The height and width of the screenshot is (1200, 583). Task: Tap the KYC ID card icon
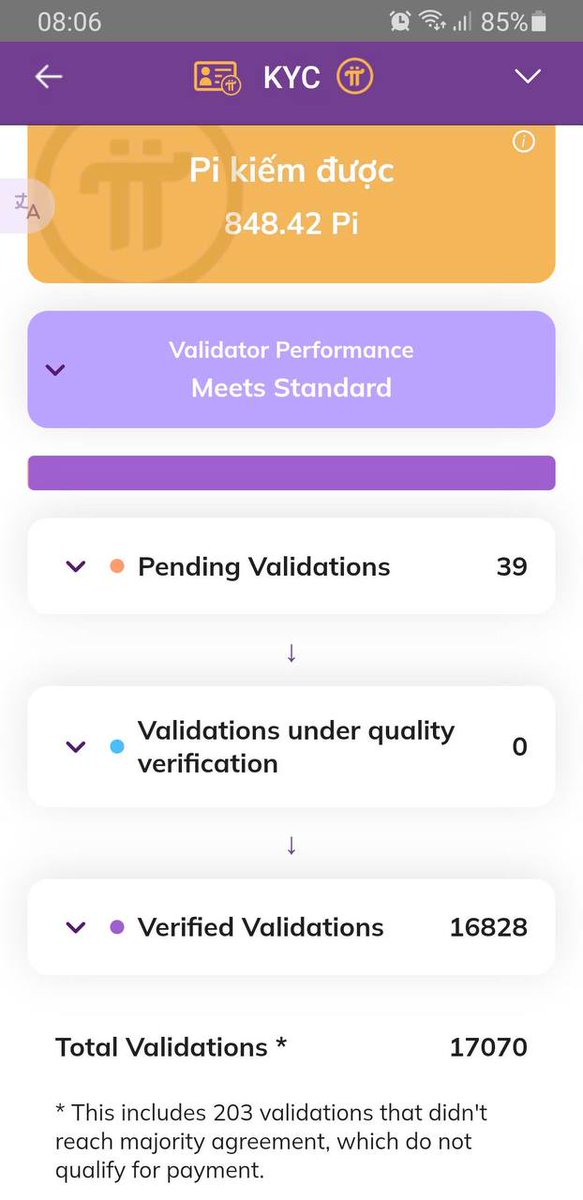point(216,78)
